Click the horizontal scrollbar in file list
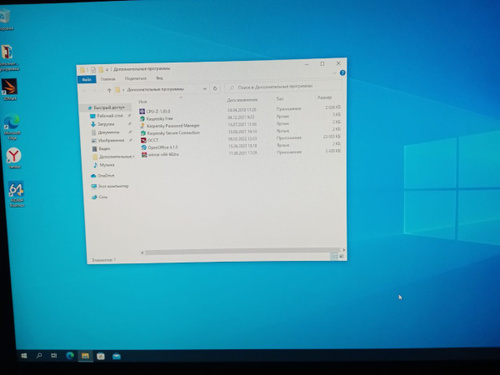500x375 pixels. (242, 251)
